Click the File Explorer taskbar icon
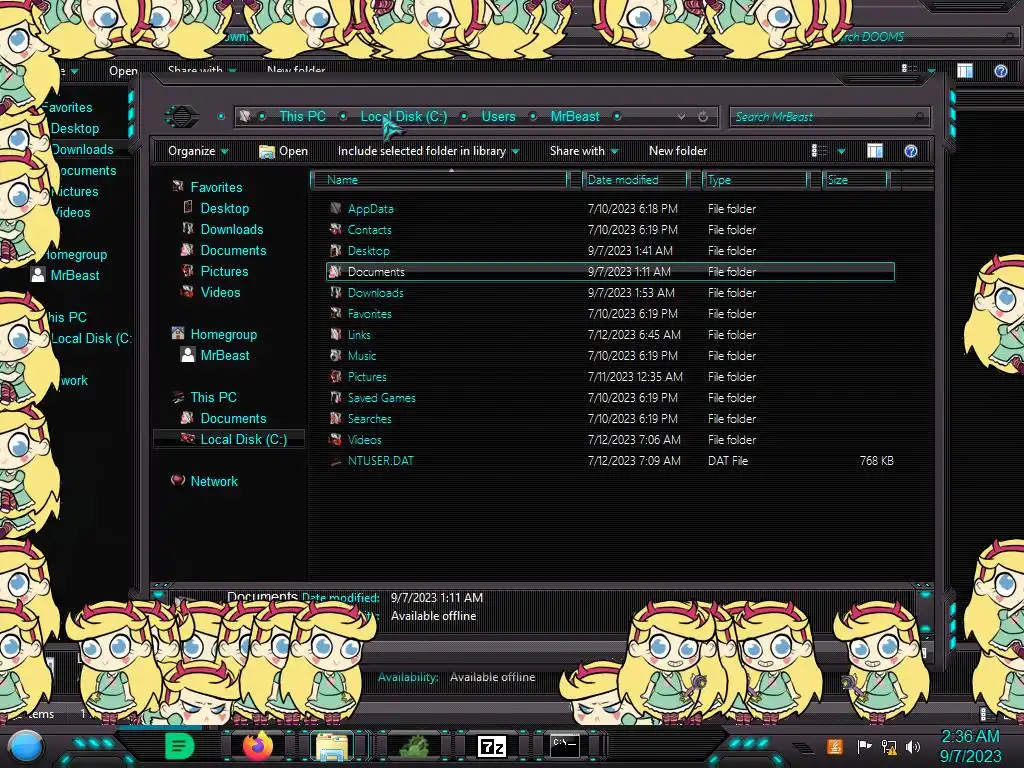The width and height of the screenshot is (1024, 768). (332, 746)
